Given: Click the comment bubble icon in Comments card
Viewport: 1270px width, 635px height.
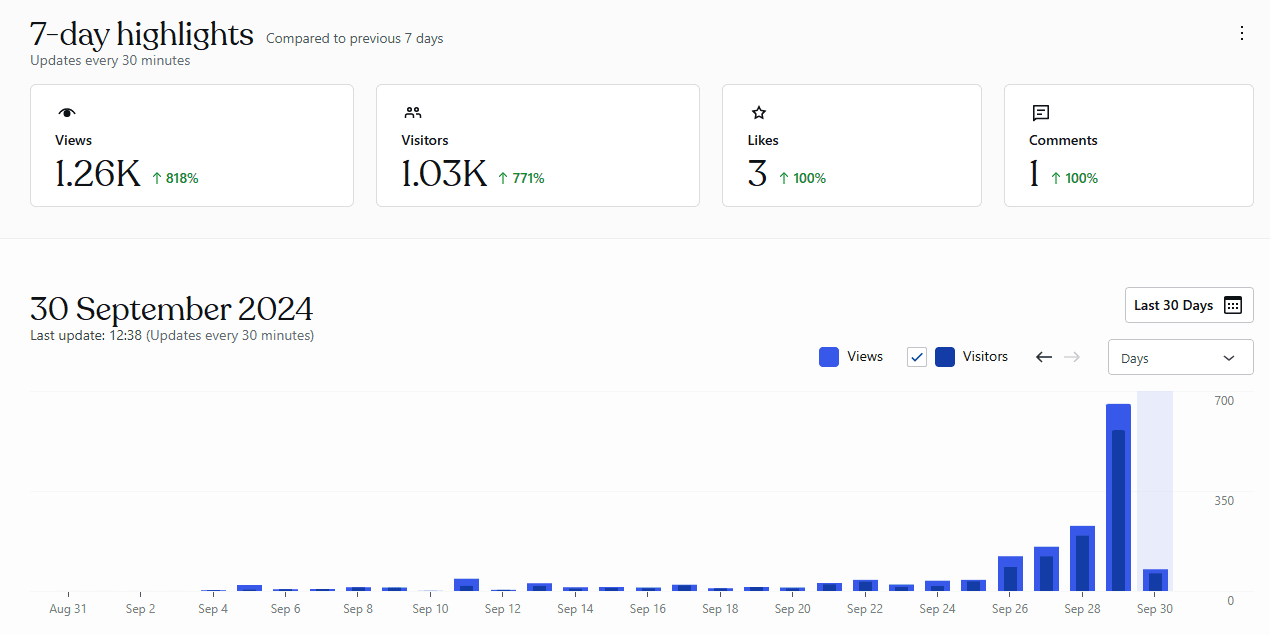Looking at the screenshot, I should tap(1041, 113).
